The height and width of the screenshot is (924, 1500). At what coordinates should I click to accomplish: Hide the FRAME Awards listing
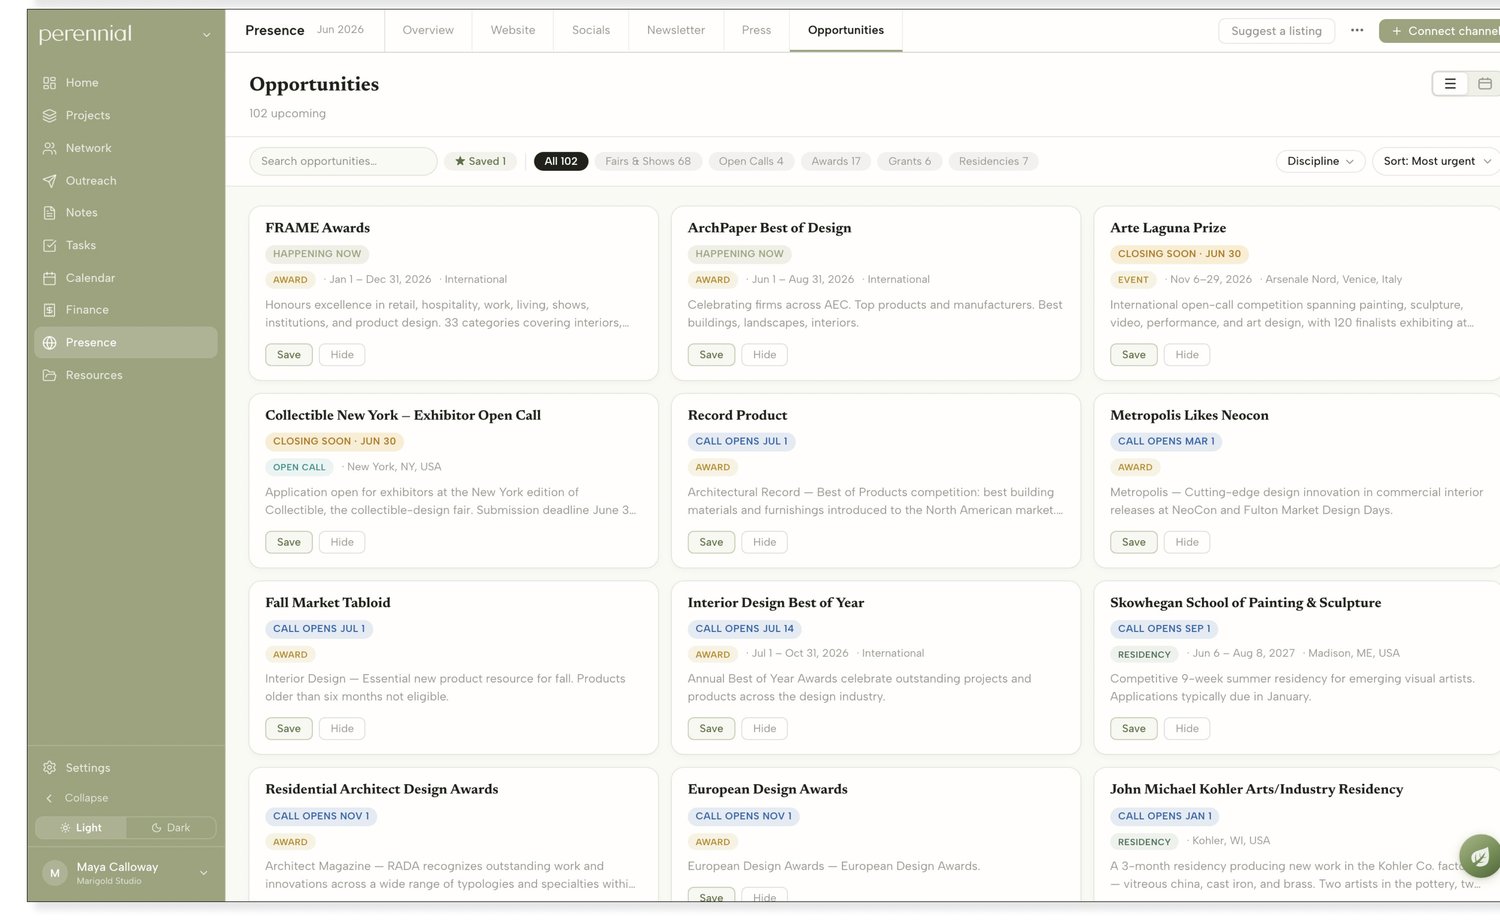click(342, 355)
